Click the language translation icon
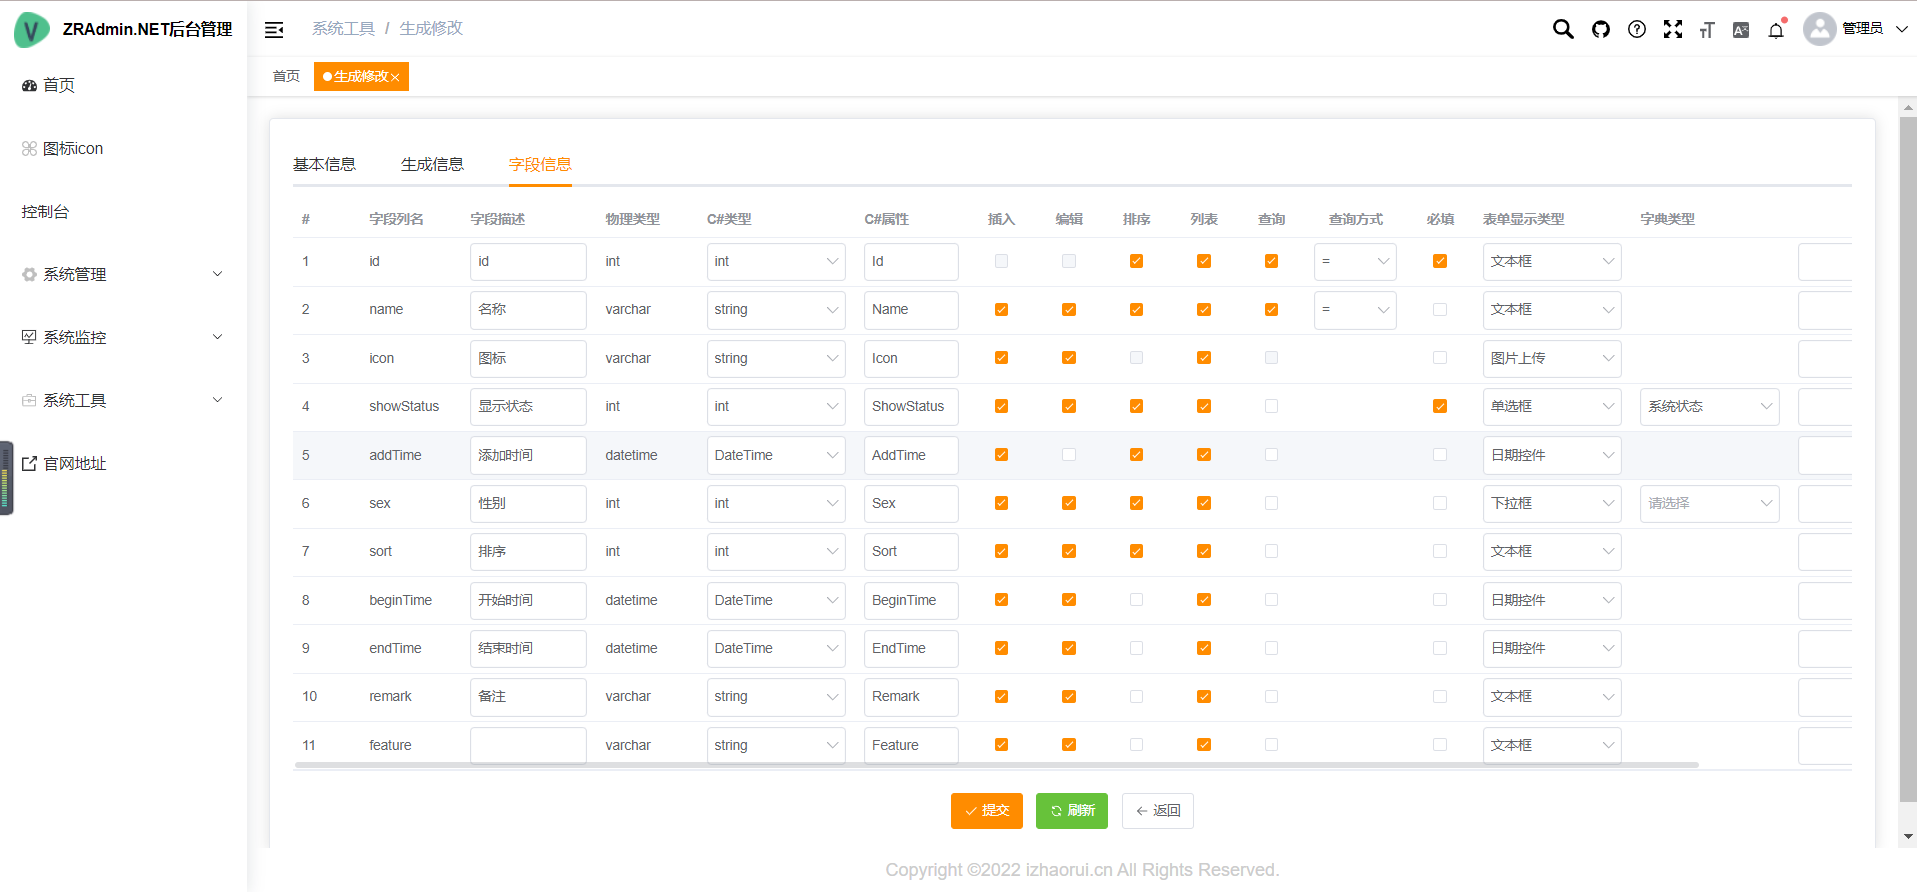Viewport: 1917px width, 892px height. (x=1741, y=30)
